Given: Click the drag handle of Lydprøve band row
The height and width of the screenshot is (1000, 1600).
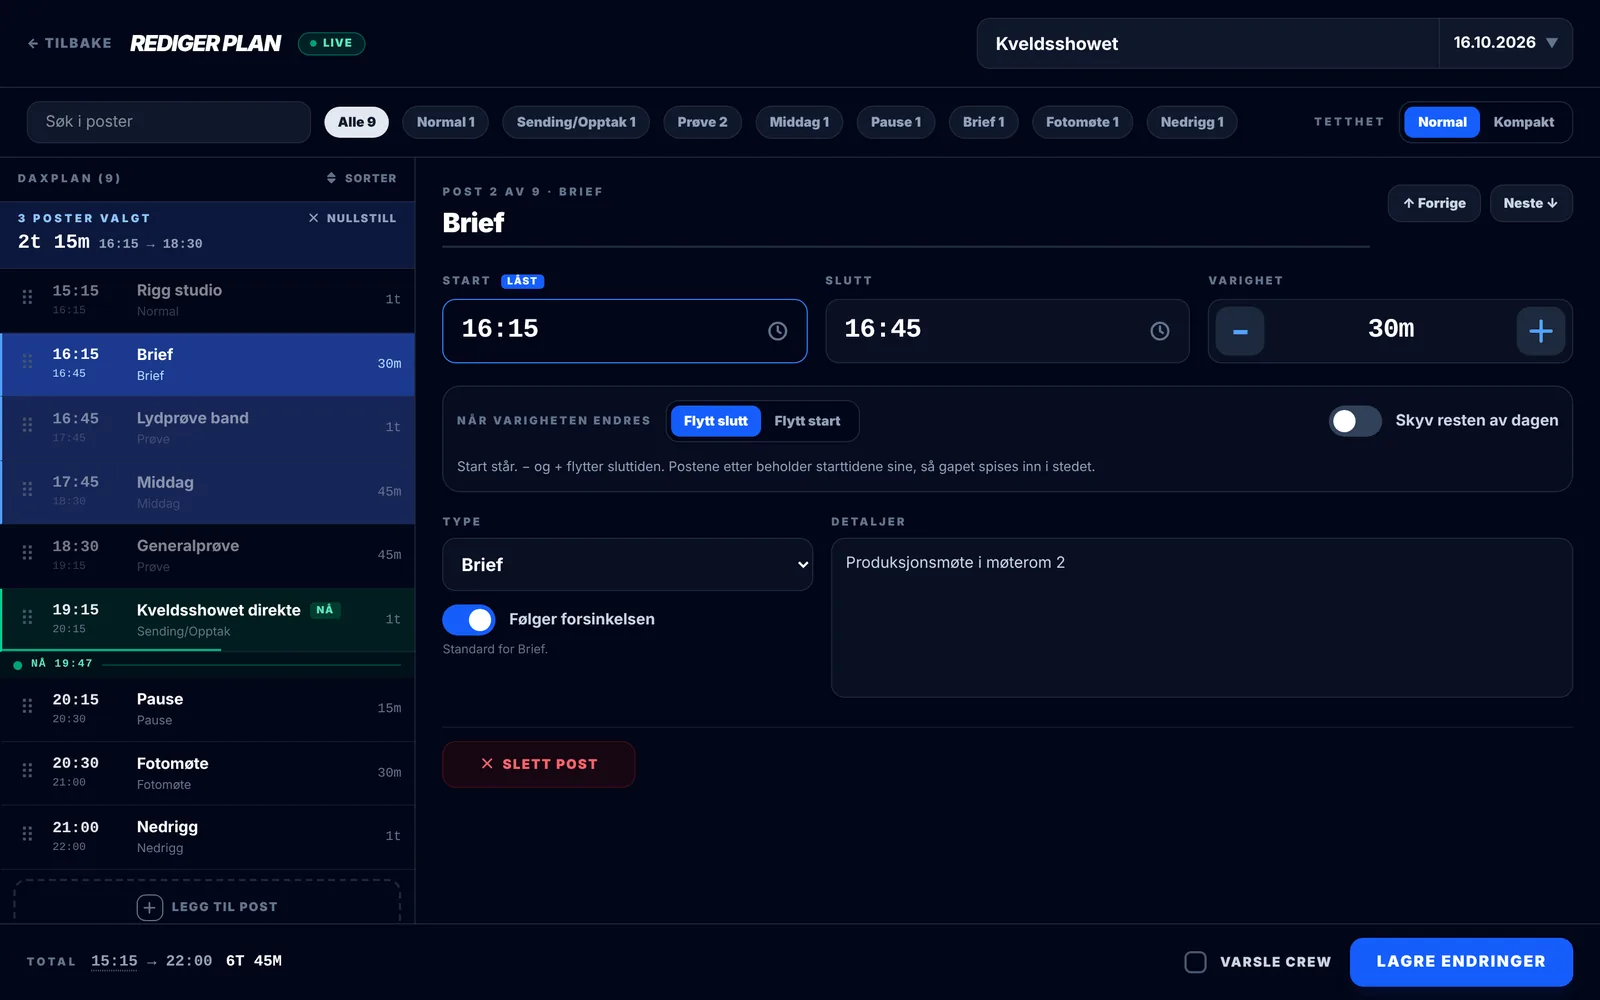Looking at the screenshot, I should click(x=28, y=425).
